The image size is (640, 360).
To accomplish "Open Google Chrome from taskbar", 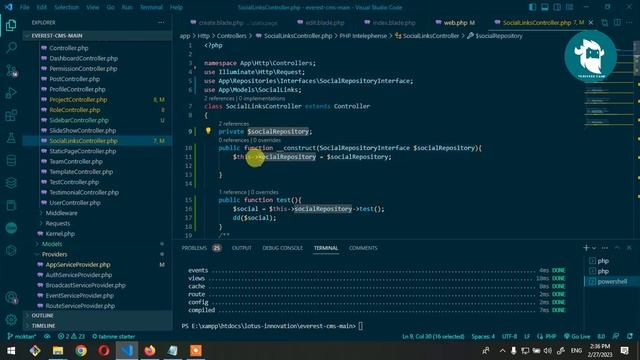I will click(81, 351).
